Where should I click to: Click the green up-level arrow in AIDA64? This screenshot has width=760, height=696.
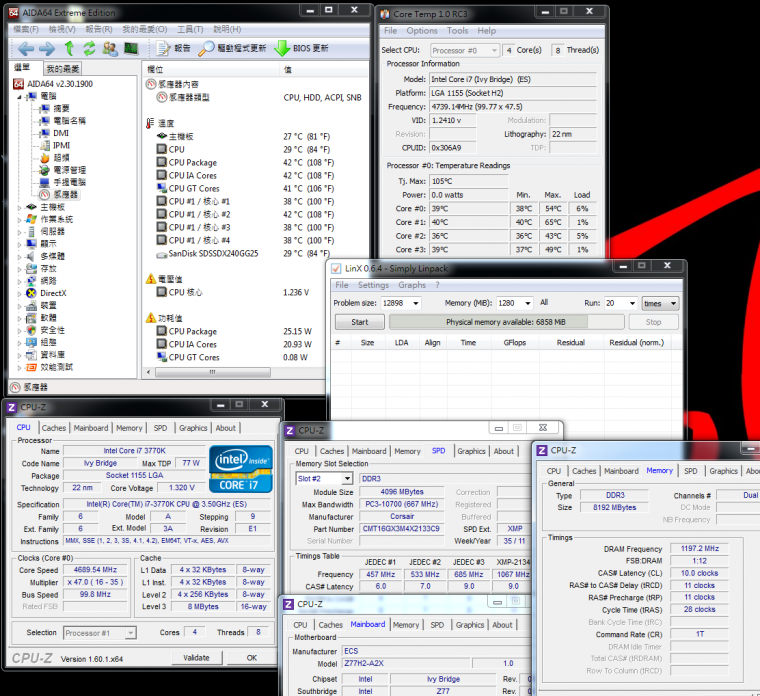(x=69, y=48)
